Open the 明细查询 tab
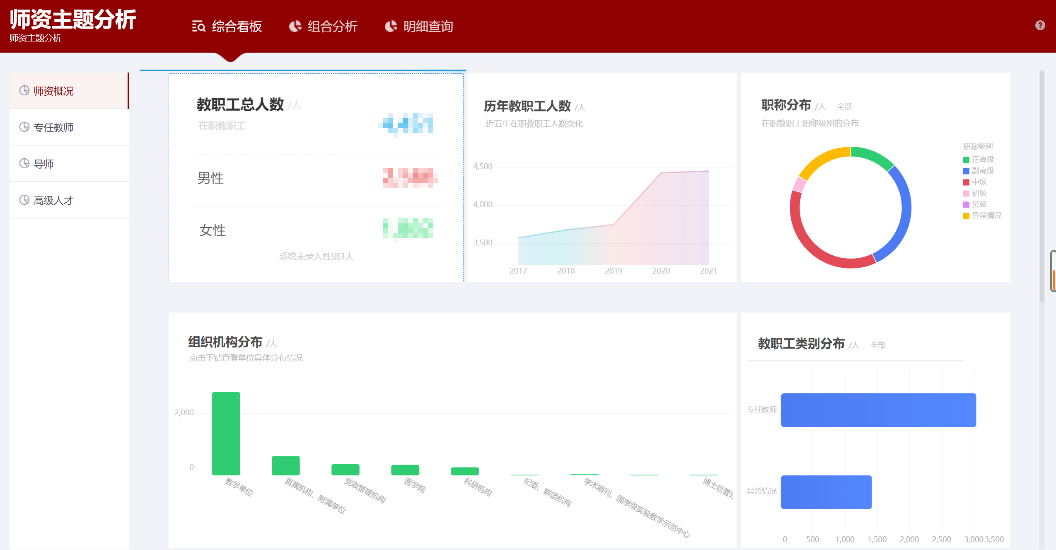The image size is (1056, 550). (x=419, y=26)
